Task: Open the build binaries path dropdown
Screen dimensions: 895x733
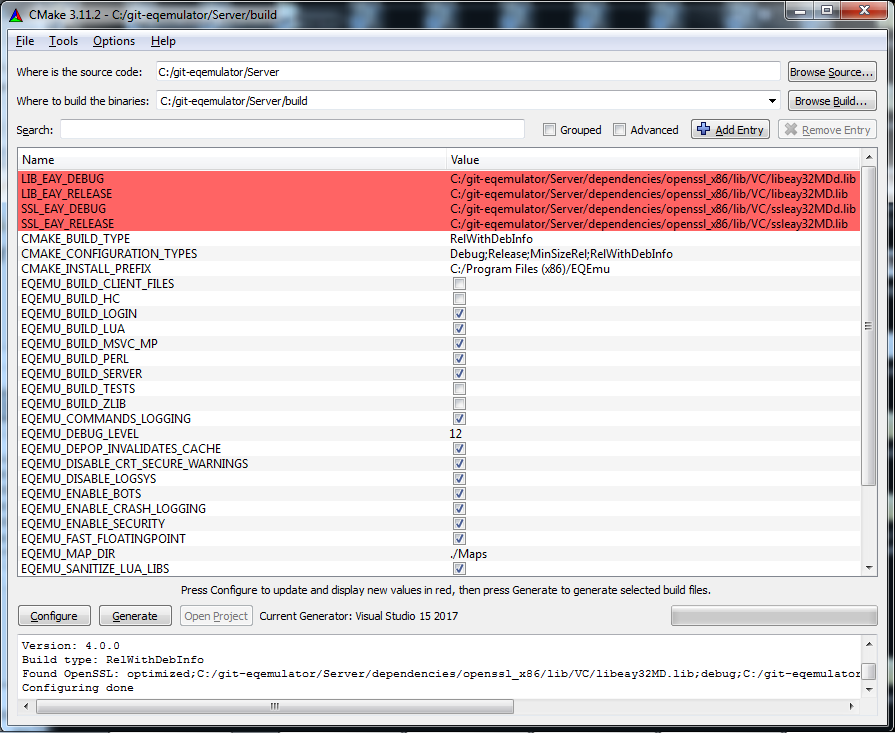Action: pyautogui.click(x=772, y=101)
